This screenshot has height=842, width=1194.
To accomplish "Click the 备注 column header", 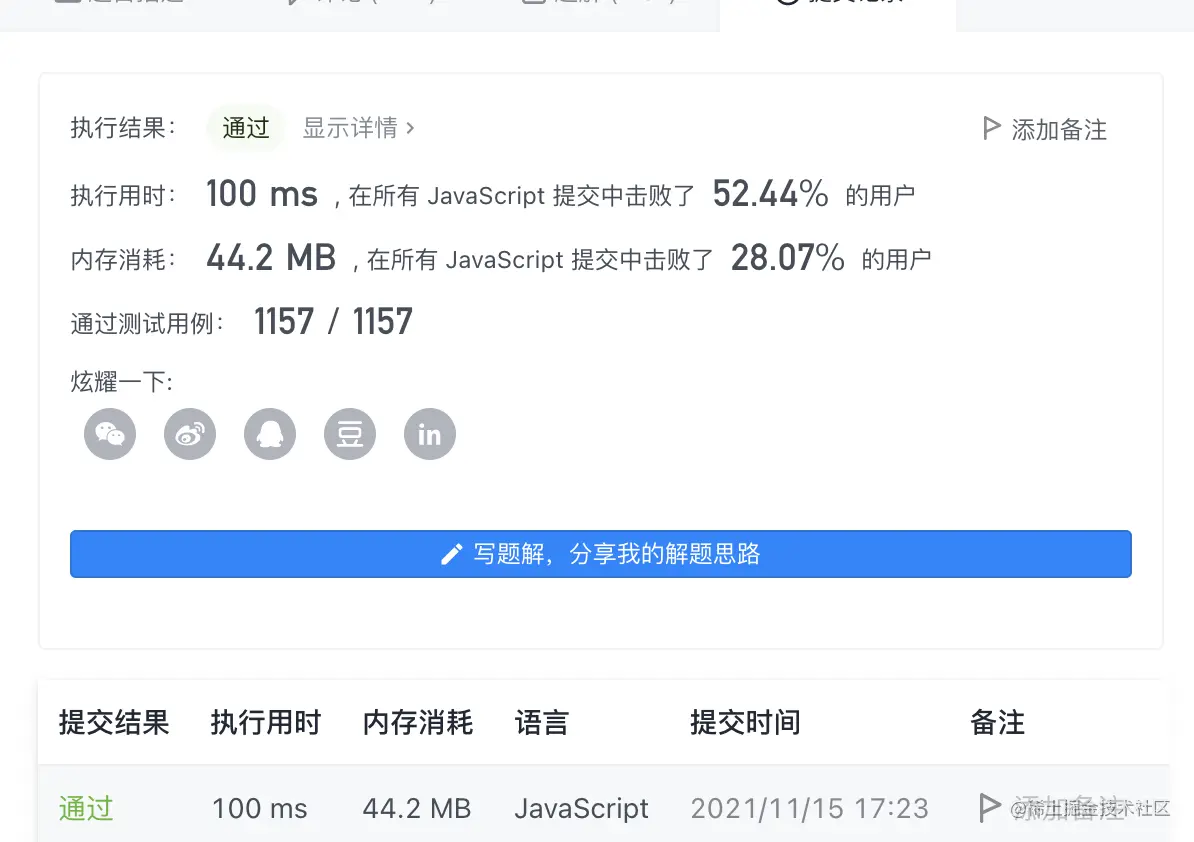I will tap(998, 722).
